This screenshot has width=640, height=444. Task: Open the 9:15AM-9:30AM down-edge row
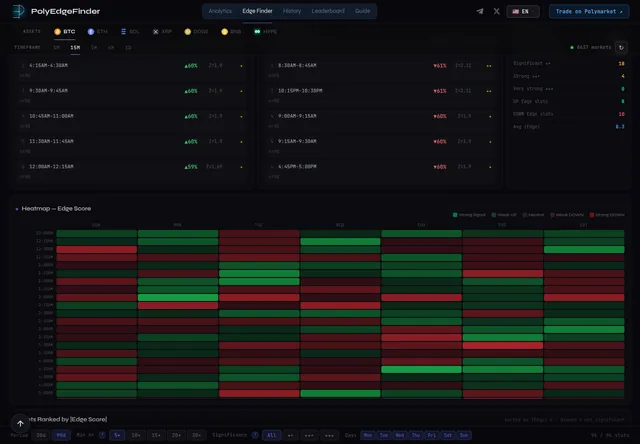click(381, 146)
